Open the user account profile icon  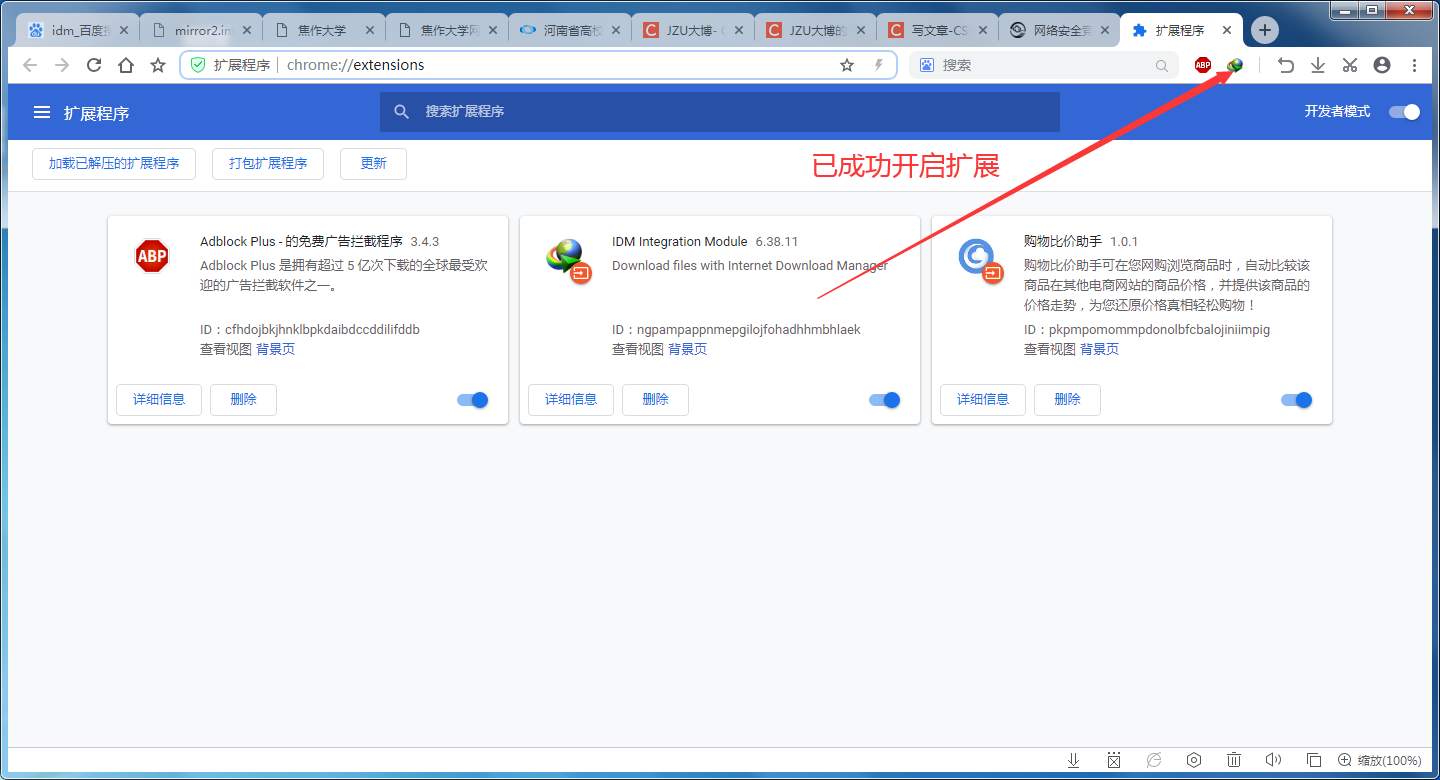[x=1382, y=65]
